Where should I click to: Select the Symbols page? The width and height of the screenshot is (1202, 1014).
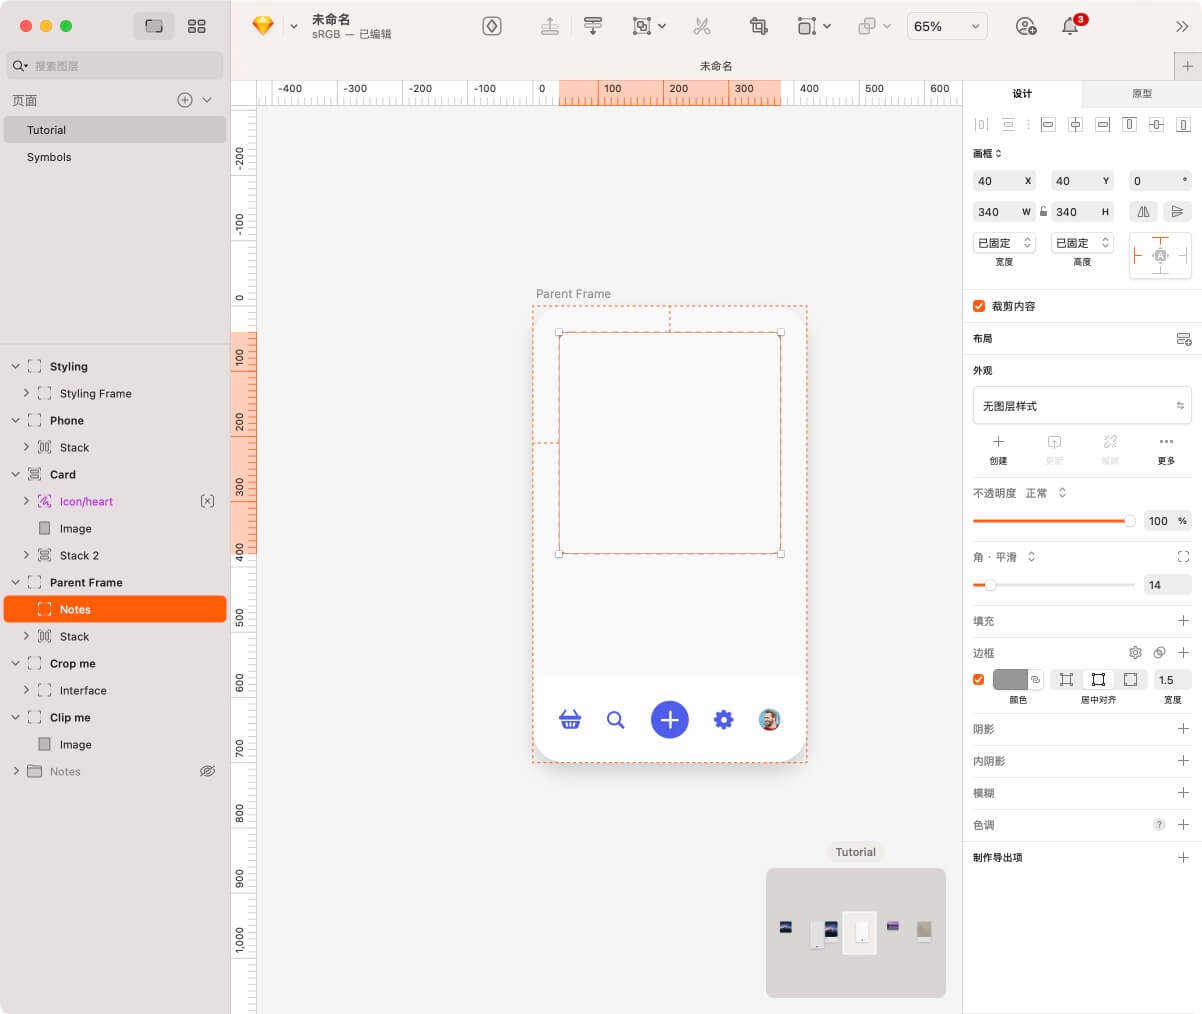pos(49,157)
